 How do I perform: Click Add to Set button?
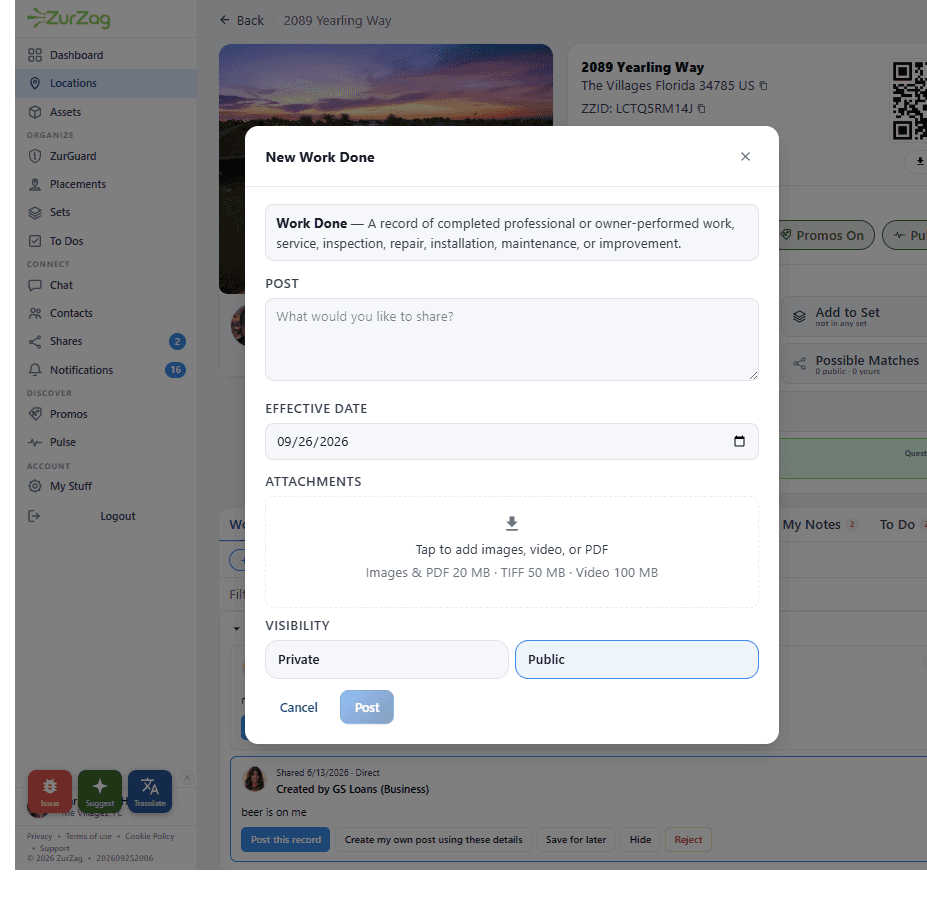(x=855, y=316)
